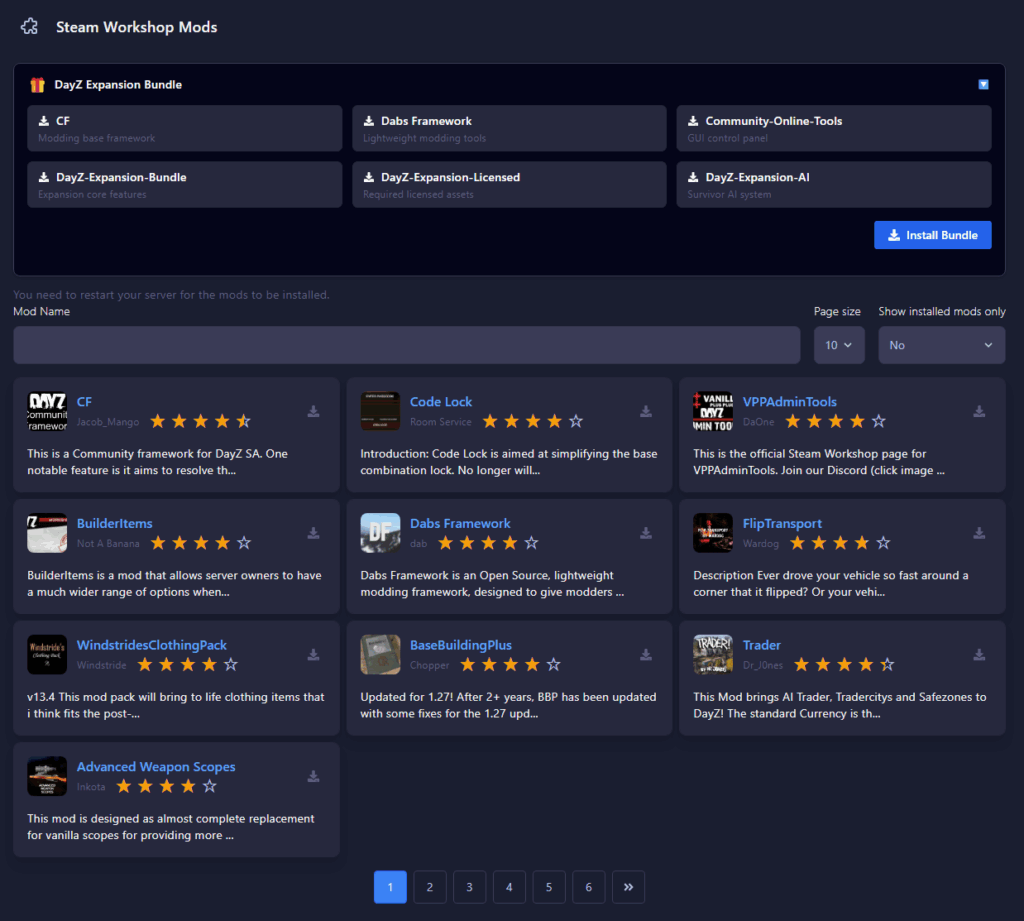
Task: Open the WindstridesClothingPack mod link
Action: [x=152, y=645]
